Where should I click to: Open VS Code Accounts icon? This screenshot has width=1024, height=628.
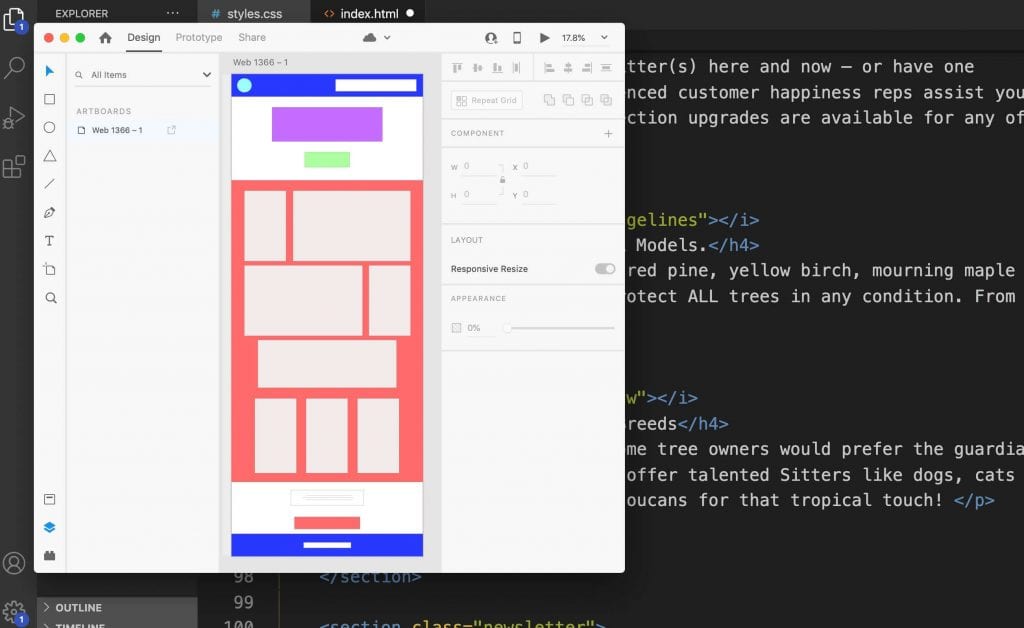point(14,563)
